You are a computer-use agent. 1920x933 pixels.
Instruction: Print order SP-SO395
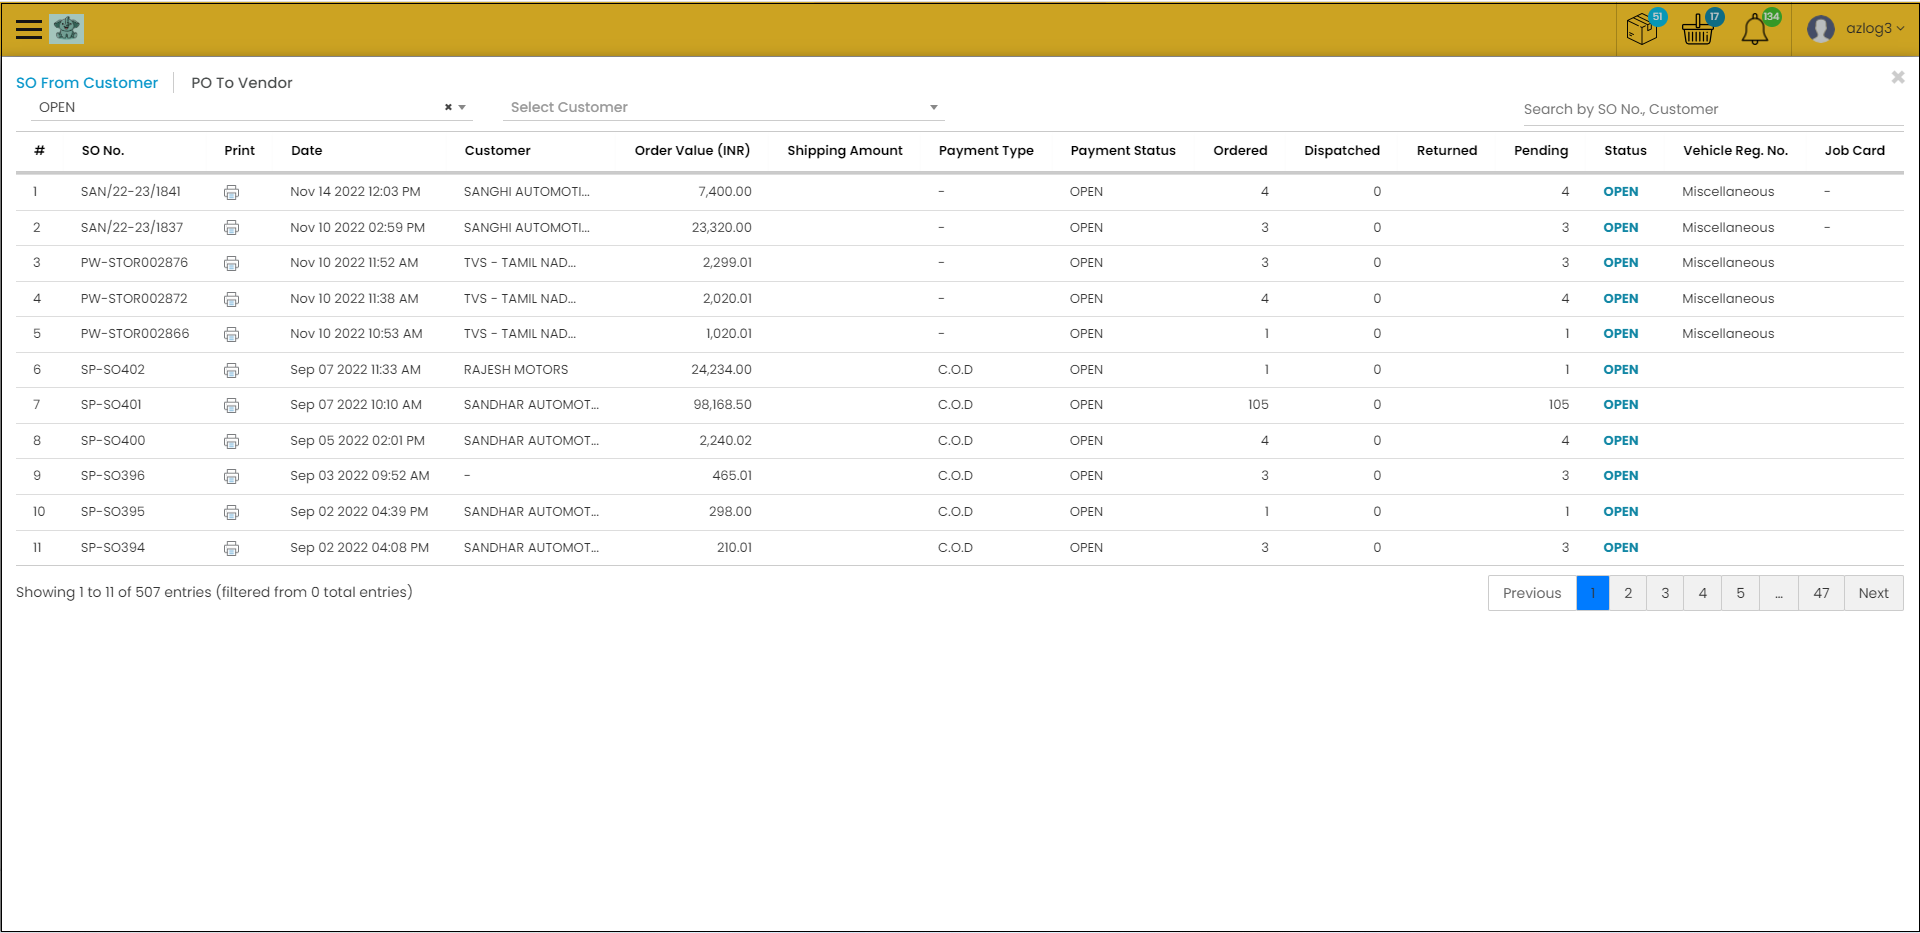[x=231, y=512]
